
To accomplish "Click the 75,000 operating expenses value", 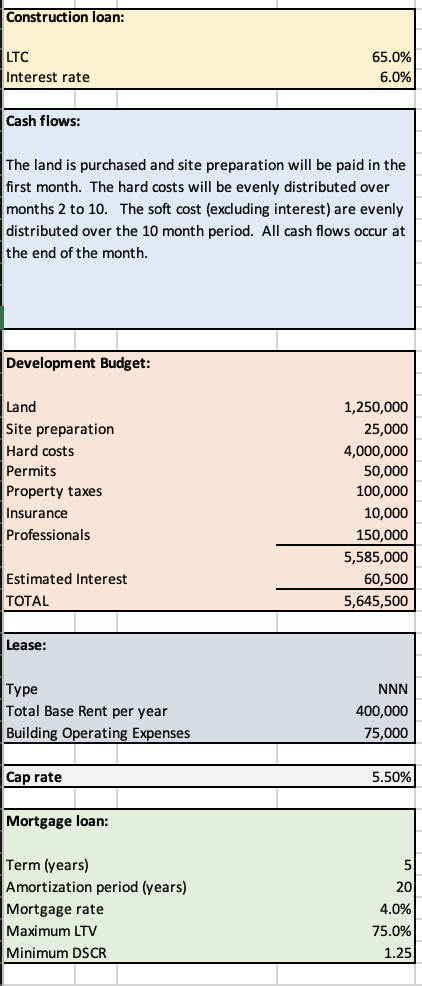I will tap(386, 733).
